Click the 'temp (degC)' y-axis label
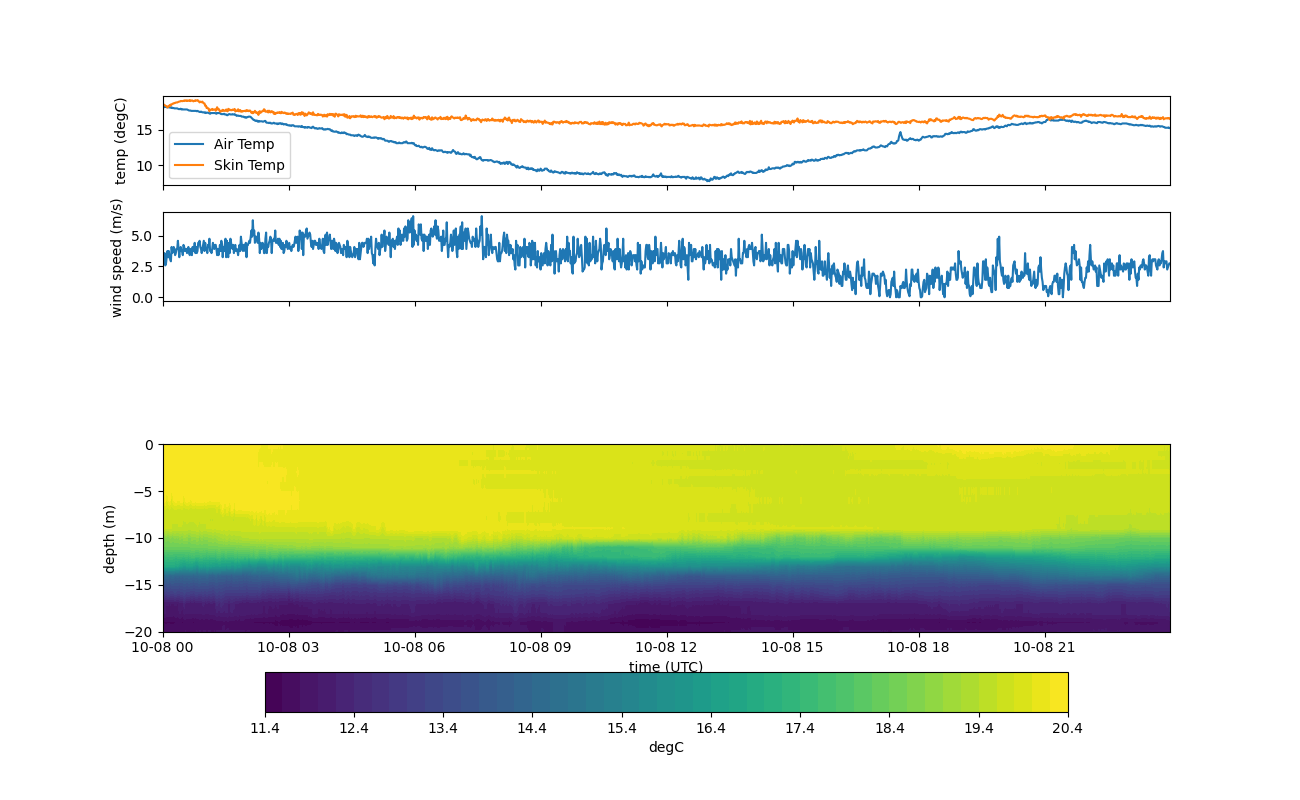 tap(121, 141)
